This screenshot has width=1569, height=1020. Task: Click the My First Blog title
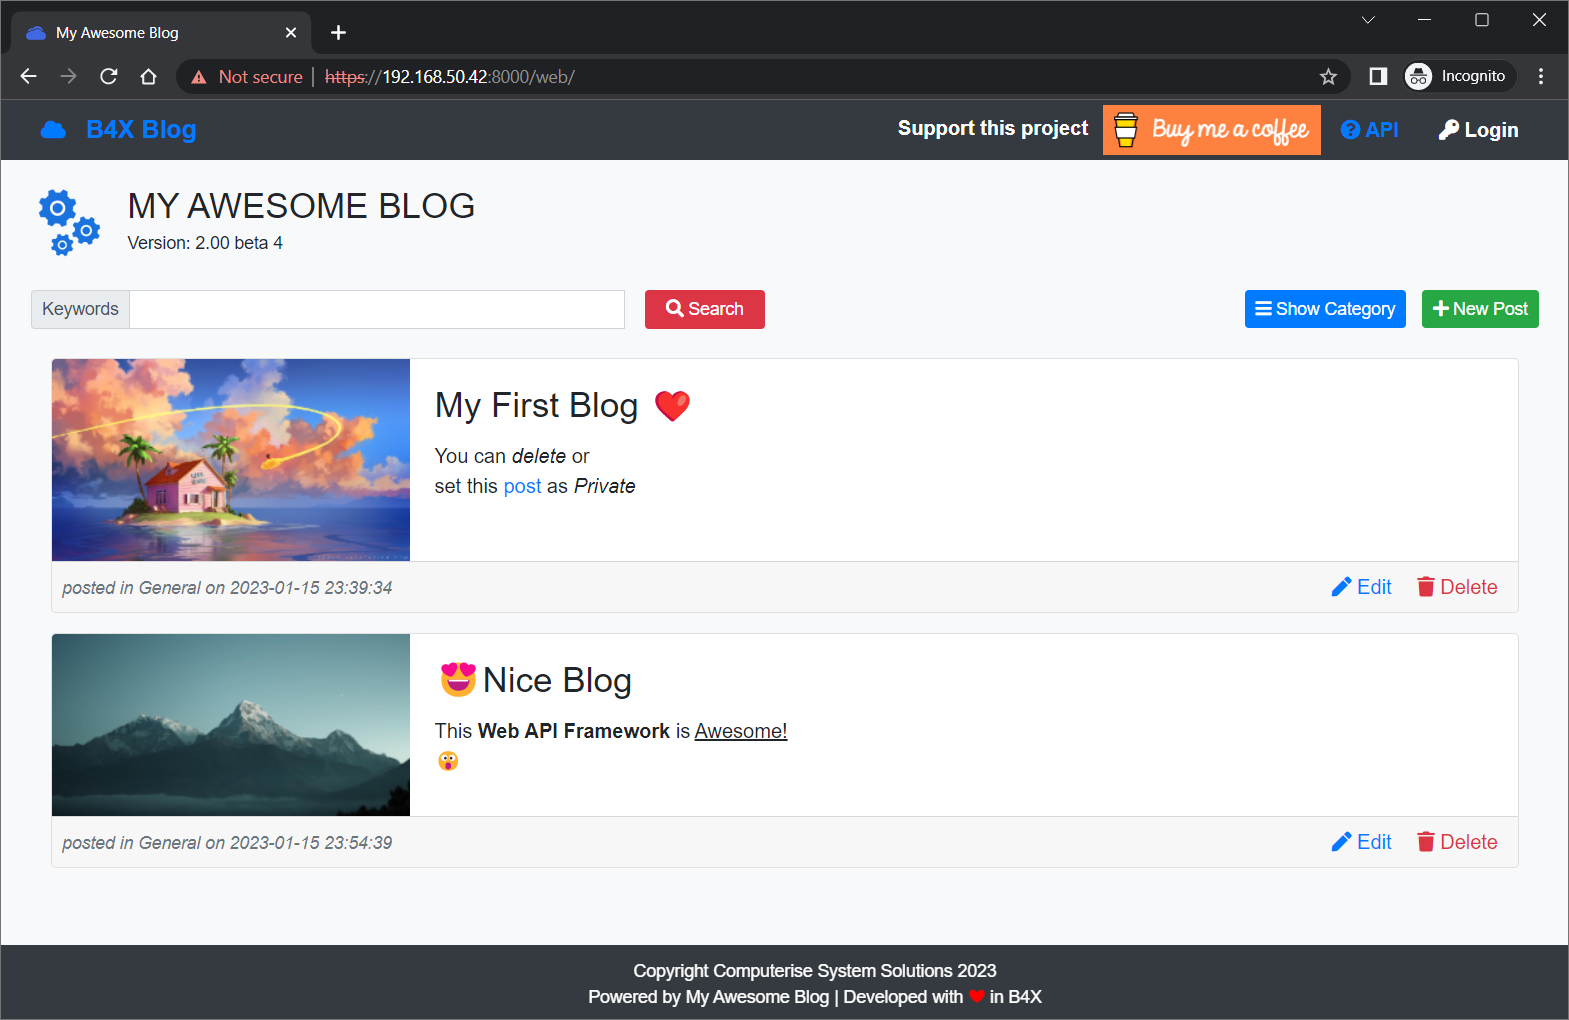click(x=536, y=406)
